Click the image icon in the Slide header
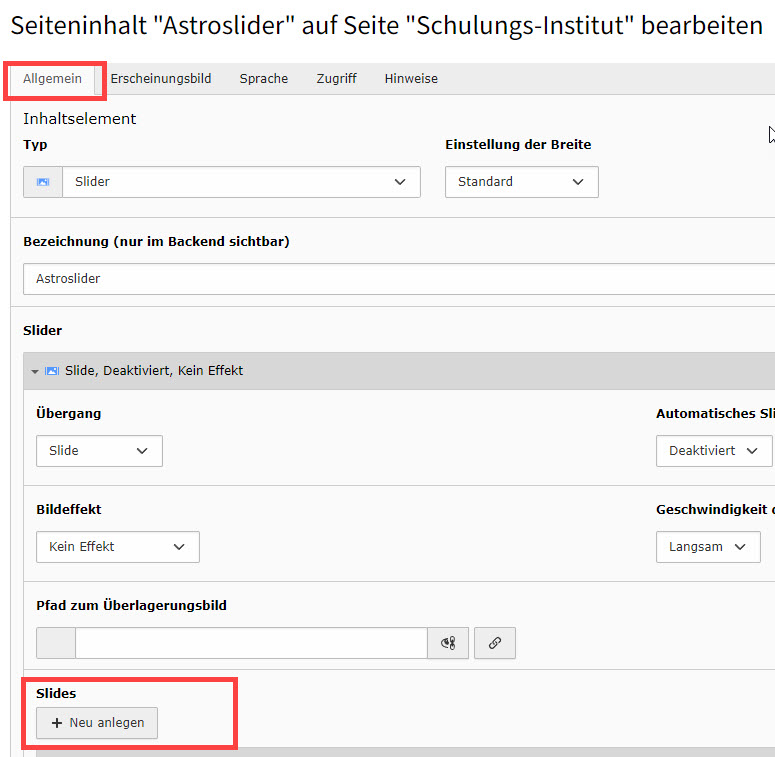Image resolution: width=775 pixels, height=757 pixels. pyautogui.click(x=52, y=371)
